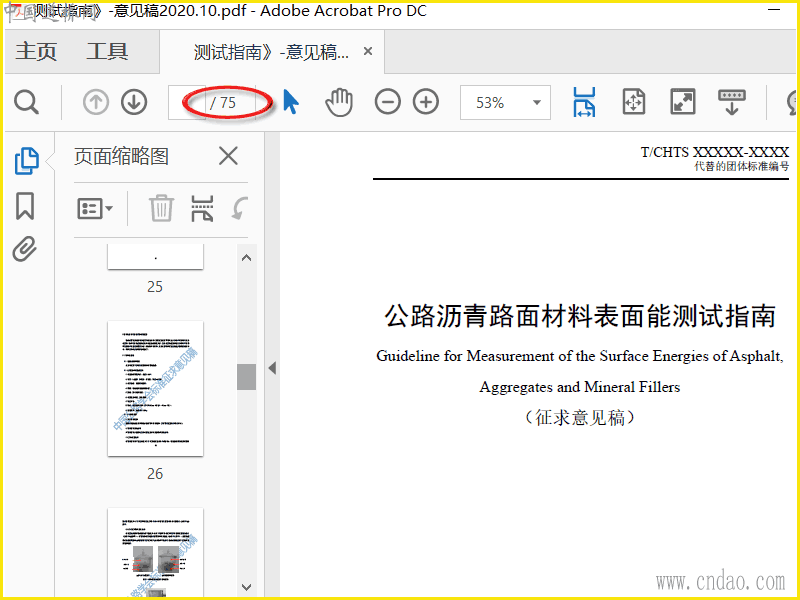
Task: Choose the arrow selection tool
Action: click(x=291, y=102)
